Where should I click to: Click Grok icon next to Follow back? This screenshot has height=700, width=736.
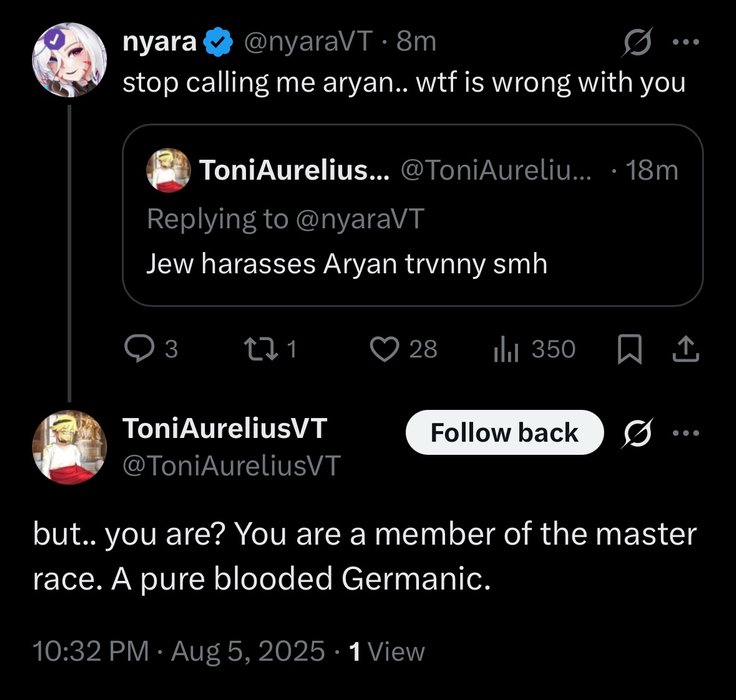point(637,433)
